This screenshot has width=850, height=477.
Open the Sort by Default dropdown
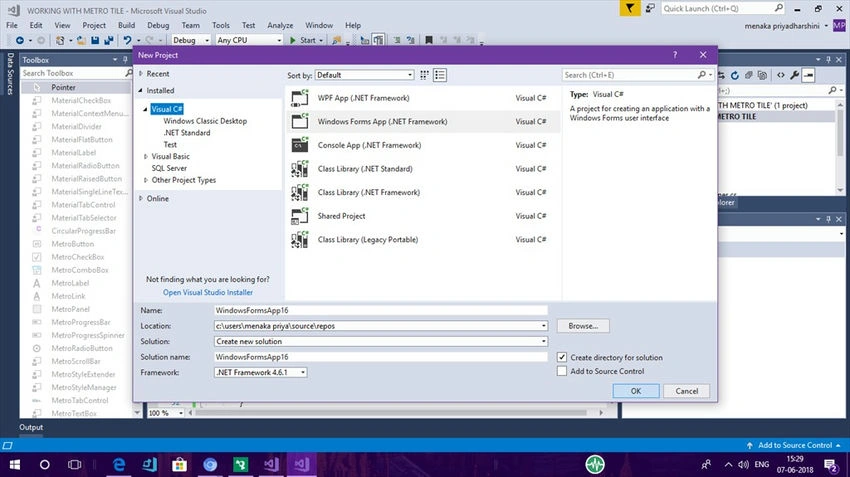point(365,75)
